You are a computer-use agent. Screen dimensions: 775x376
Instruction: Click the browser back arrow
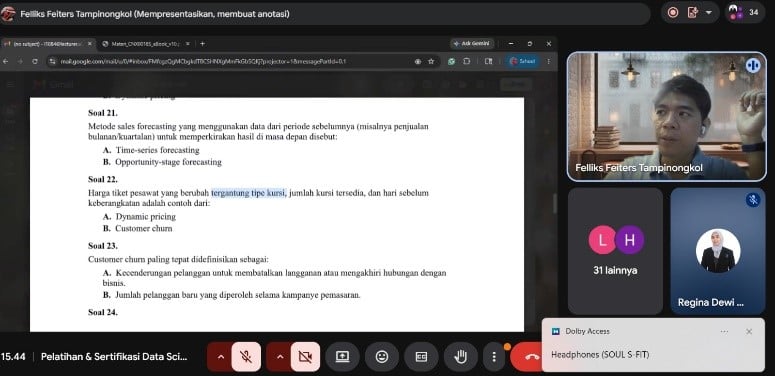tap(6, 61)
